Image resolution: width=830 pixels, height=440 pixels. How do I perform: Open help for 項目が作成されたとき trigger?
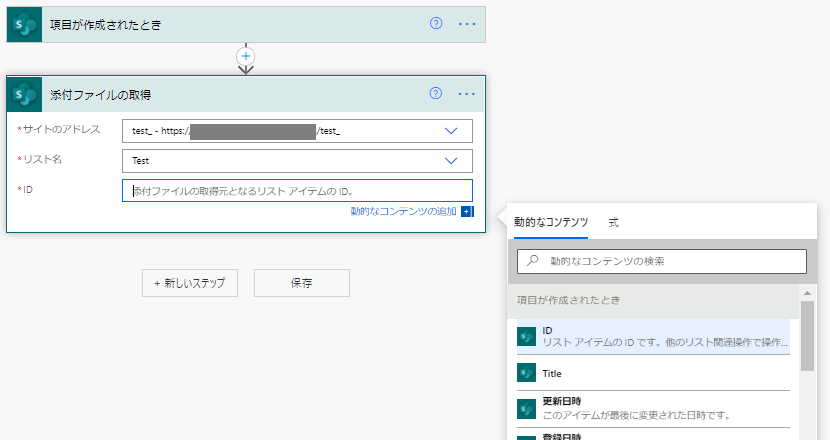436,23
